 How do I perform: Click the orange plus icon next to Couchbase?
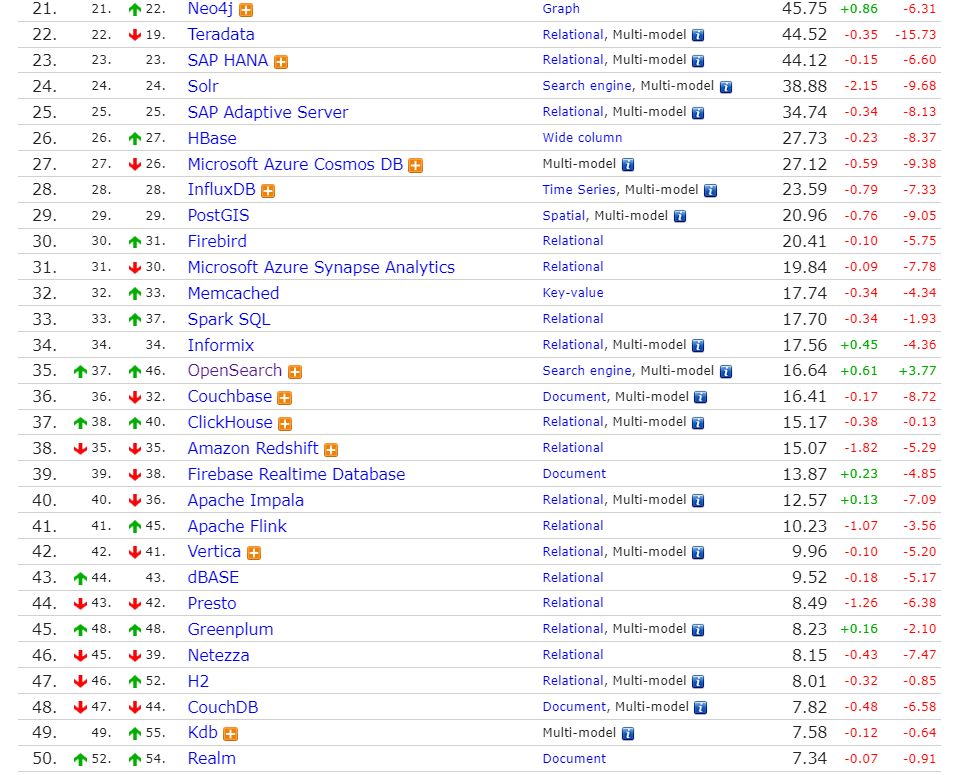coord(284,398)
